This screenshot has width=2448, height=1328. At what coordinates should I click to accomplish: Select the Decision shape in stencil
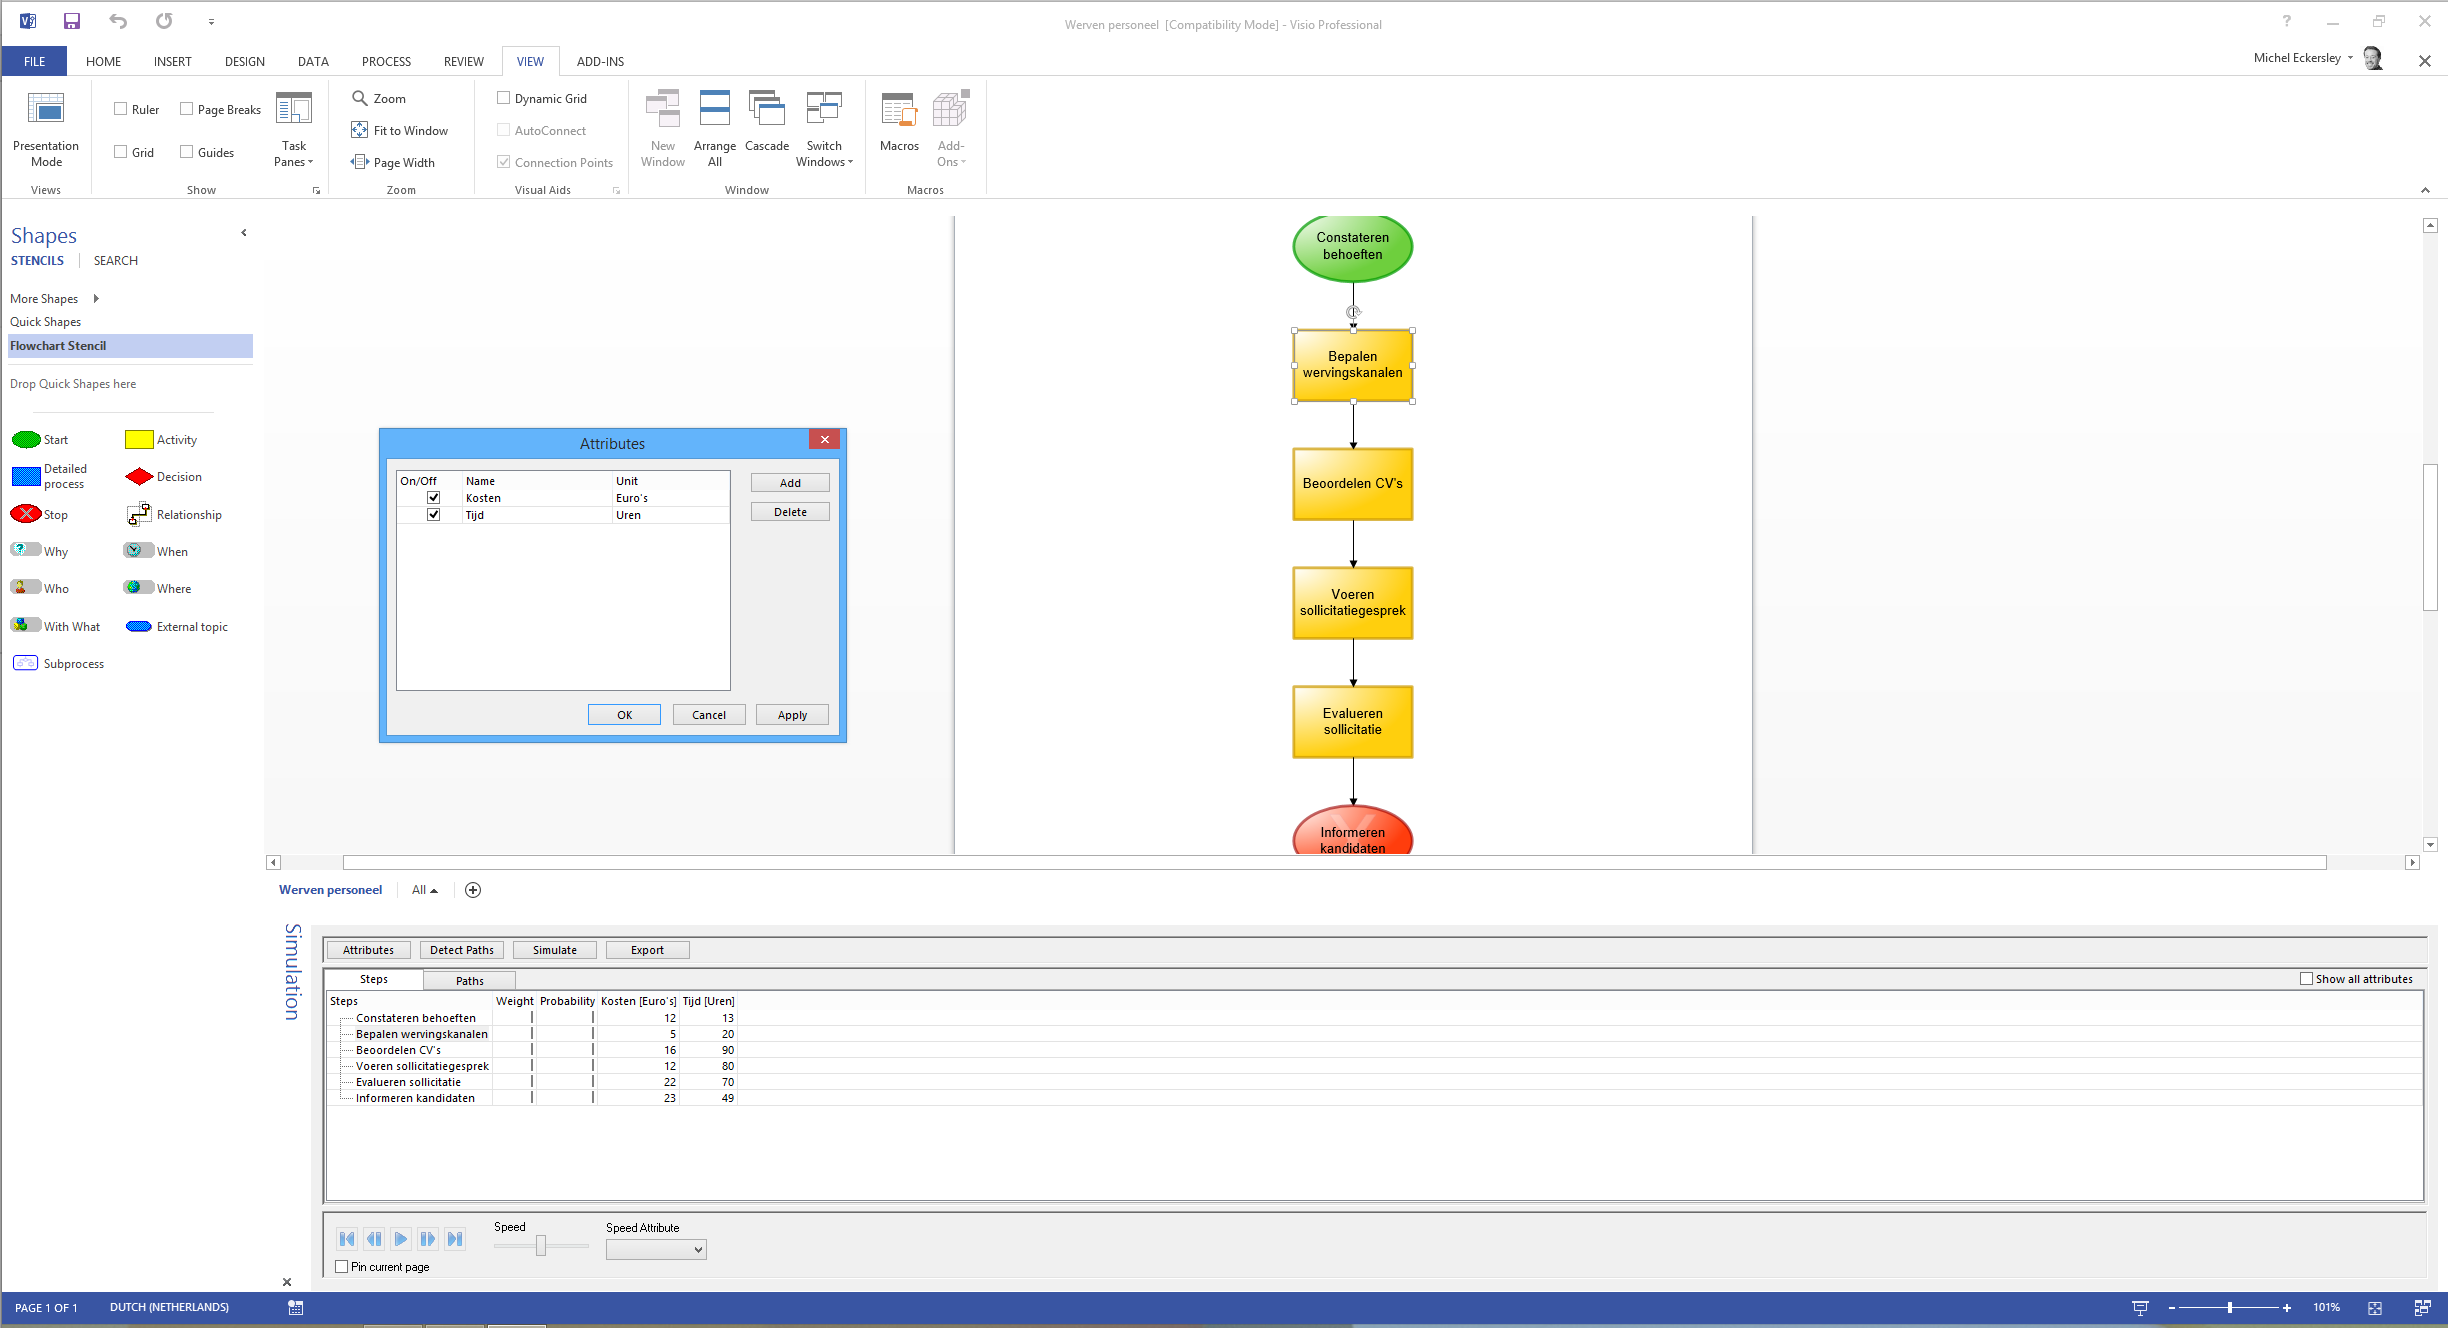click(139, 477)
